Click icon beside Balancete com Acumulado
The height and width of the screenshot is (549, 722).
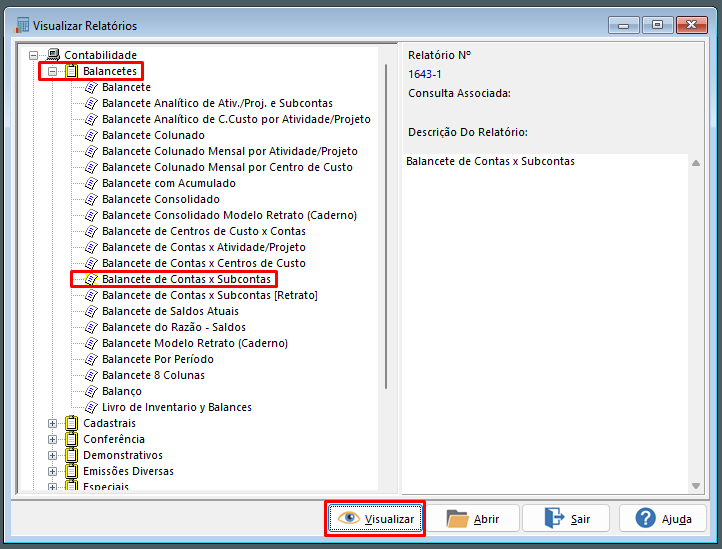tap(92, 183)
